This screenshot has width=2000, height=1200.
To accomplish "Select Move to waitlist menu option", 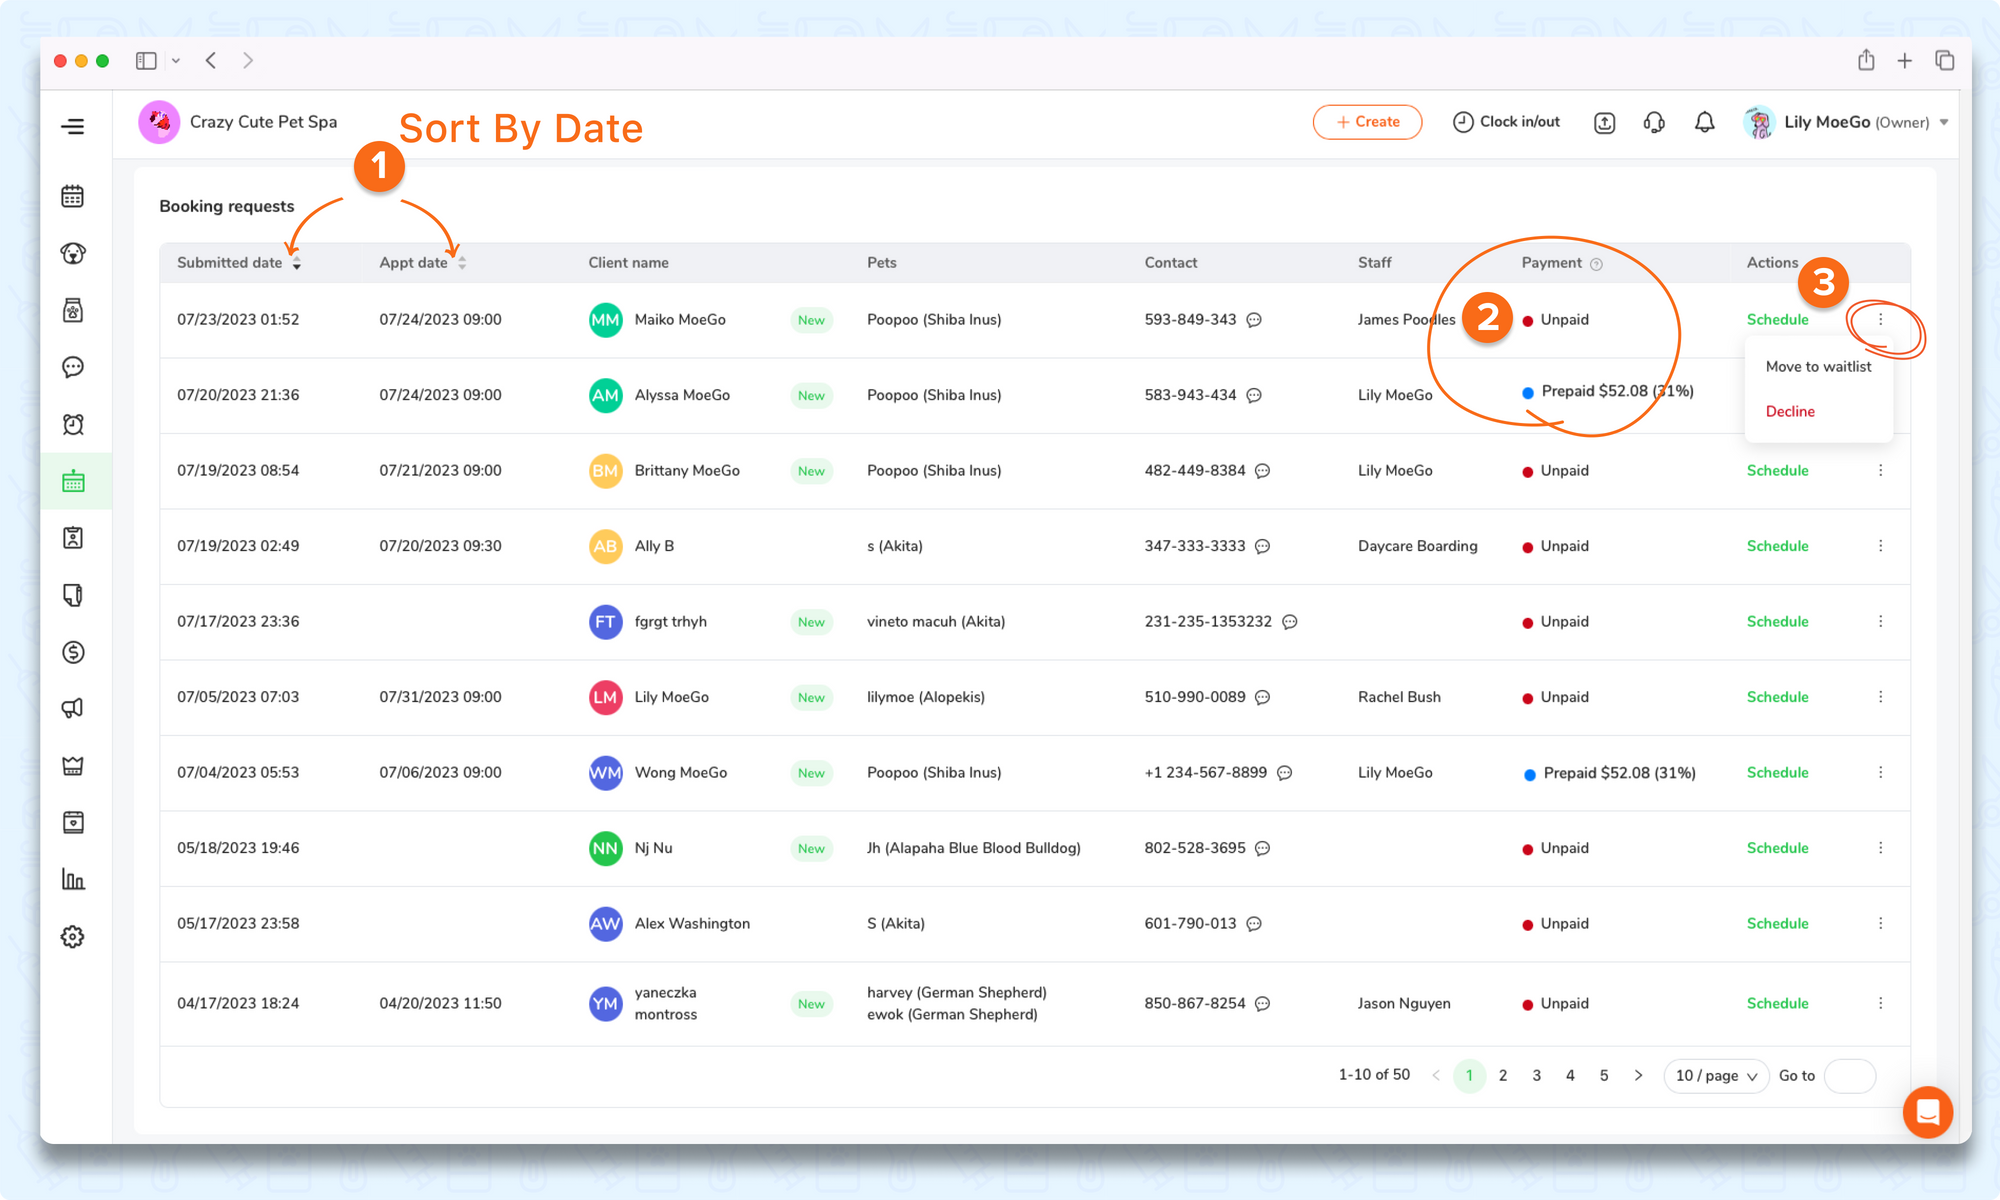I will click(x=1817, y=367).
